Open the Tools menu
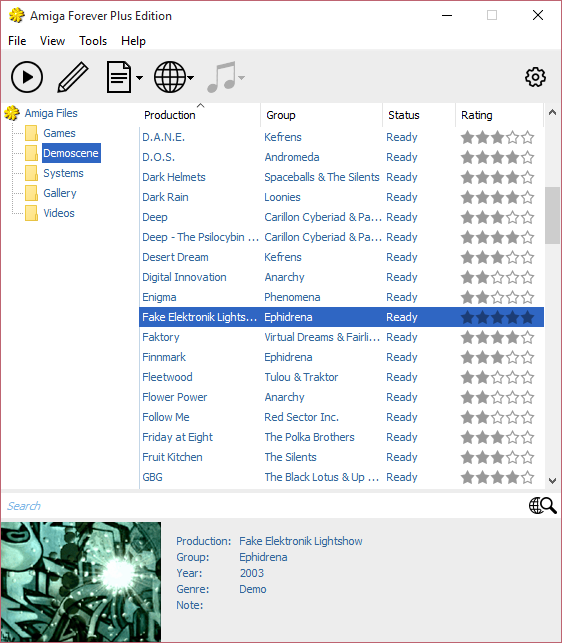 tap(93, 41)
